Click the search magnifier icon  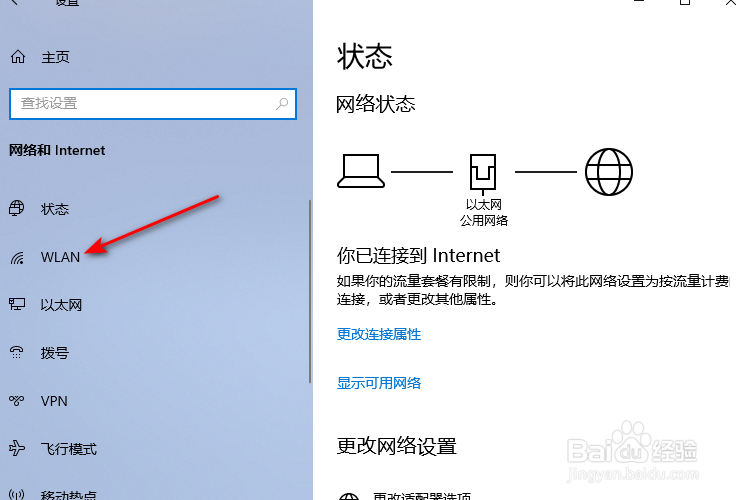click(x=282, y=103)
